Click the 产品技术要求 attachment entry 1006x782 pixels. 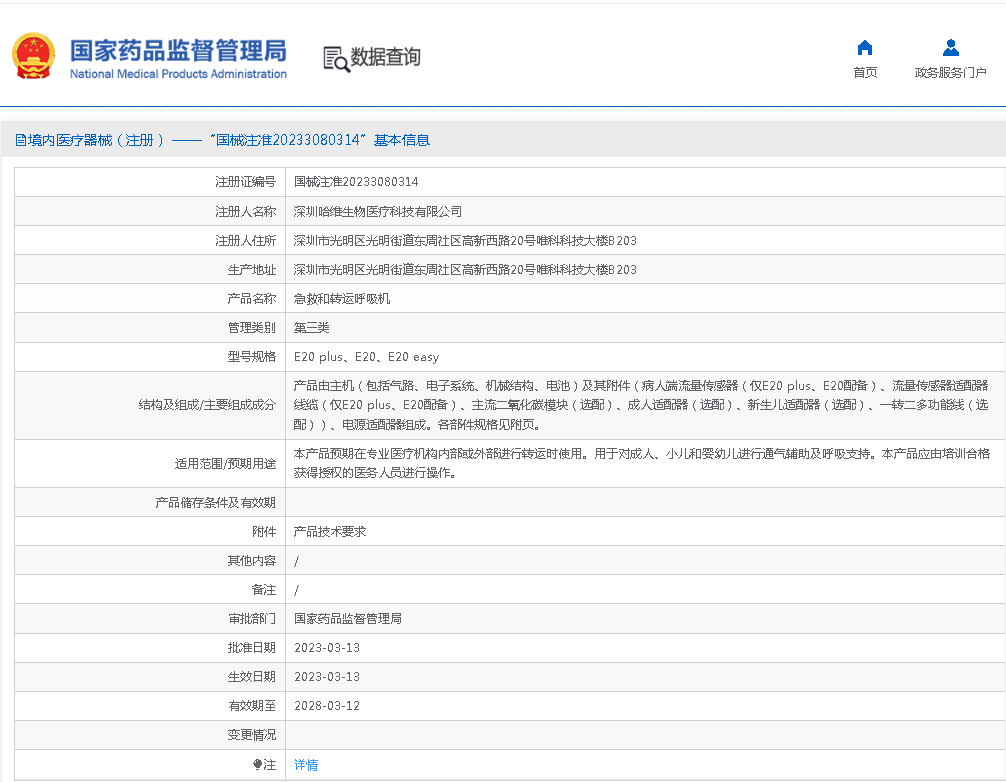[330, 532]
